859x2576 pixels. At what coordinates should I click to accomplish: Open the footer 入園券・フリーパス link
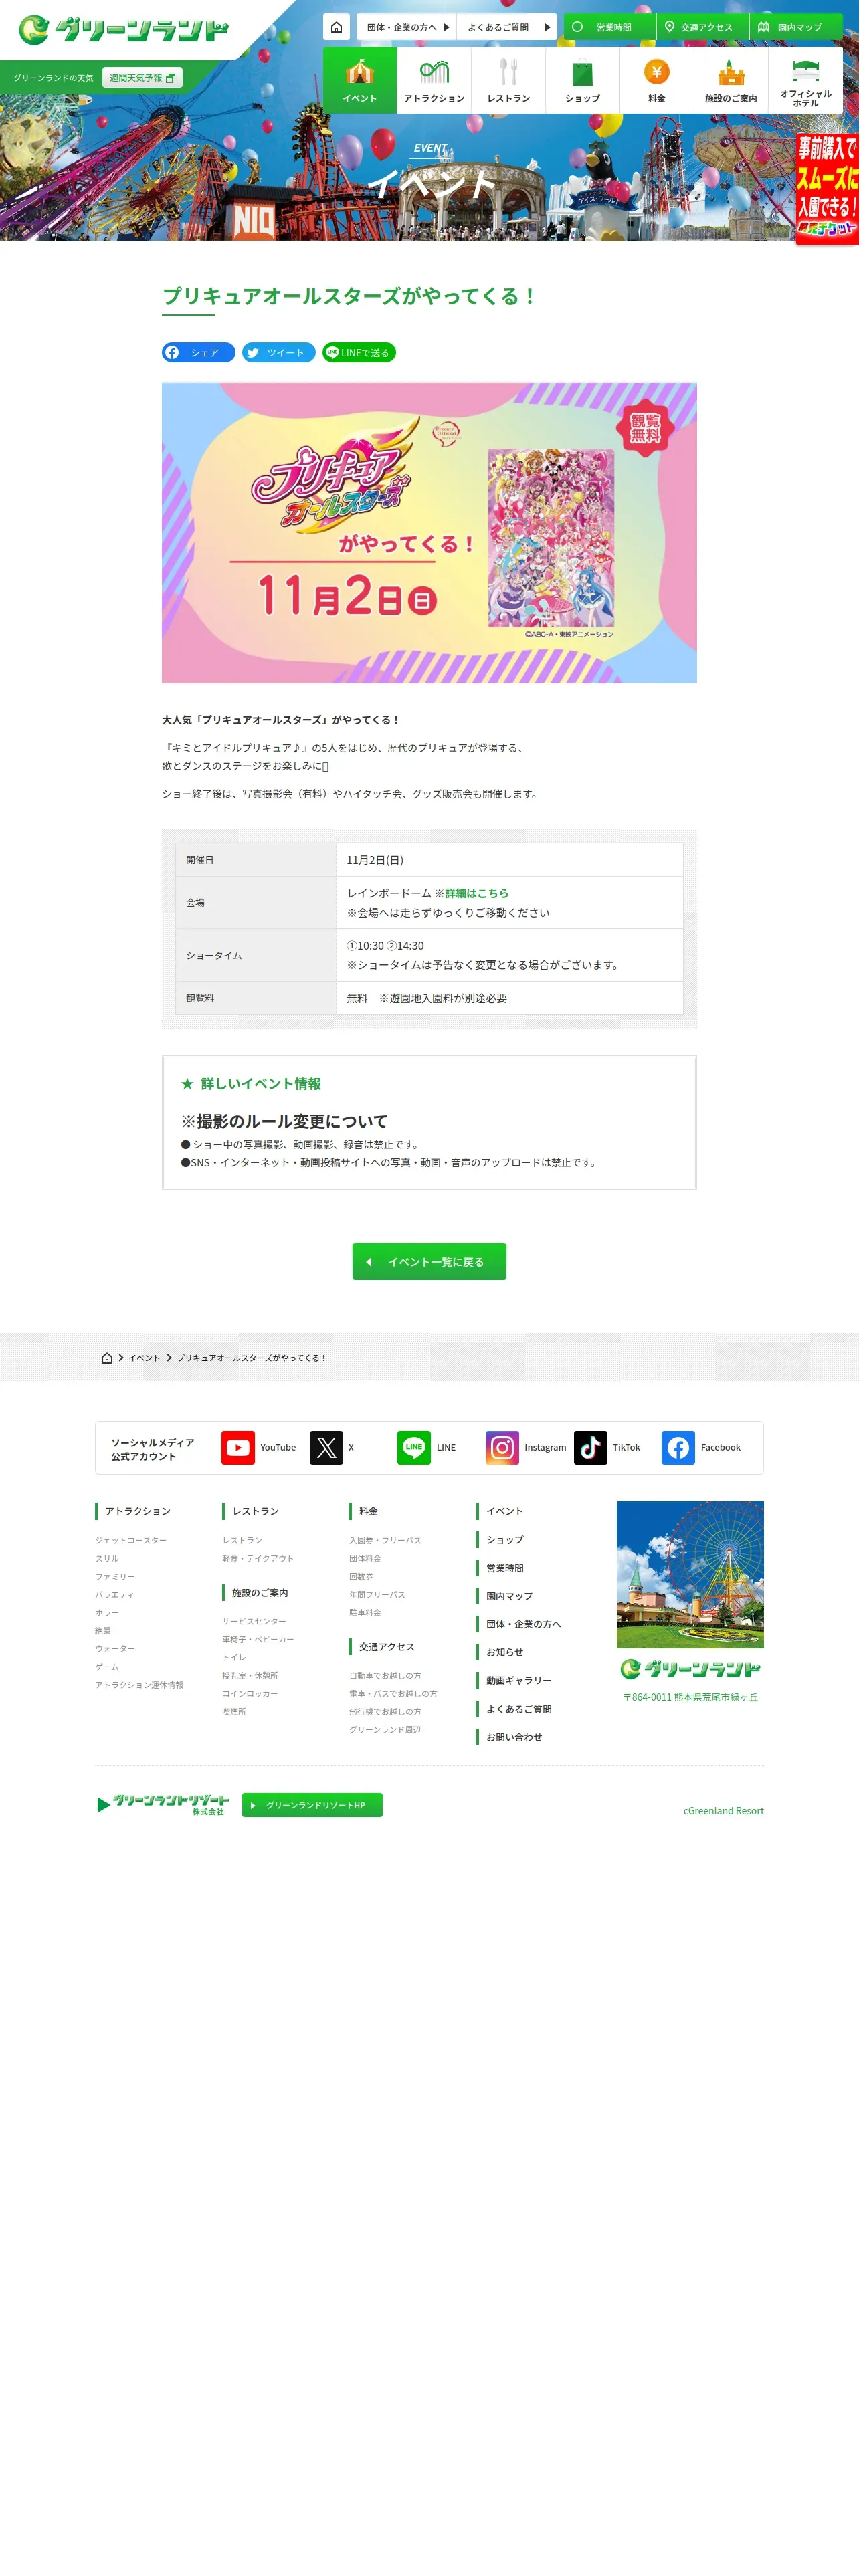(385, 1541)
